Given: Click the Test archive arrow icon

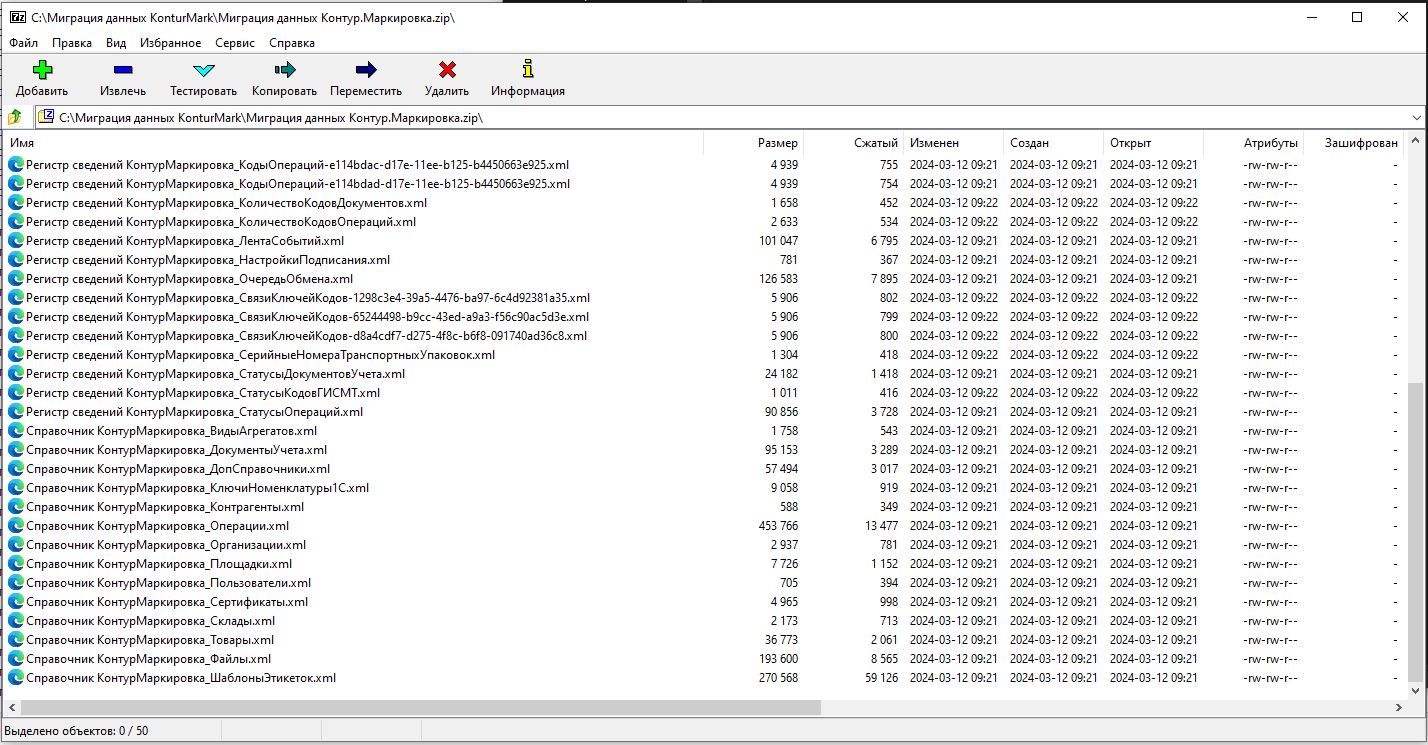Looking at the screenshot, I should tap(204, 70).
